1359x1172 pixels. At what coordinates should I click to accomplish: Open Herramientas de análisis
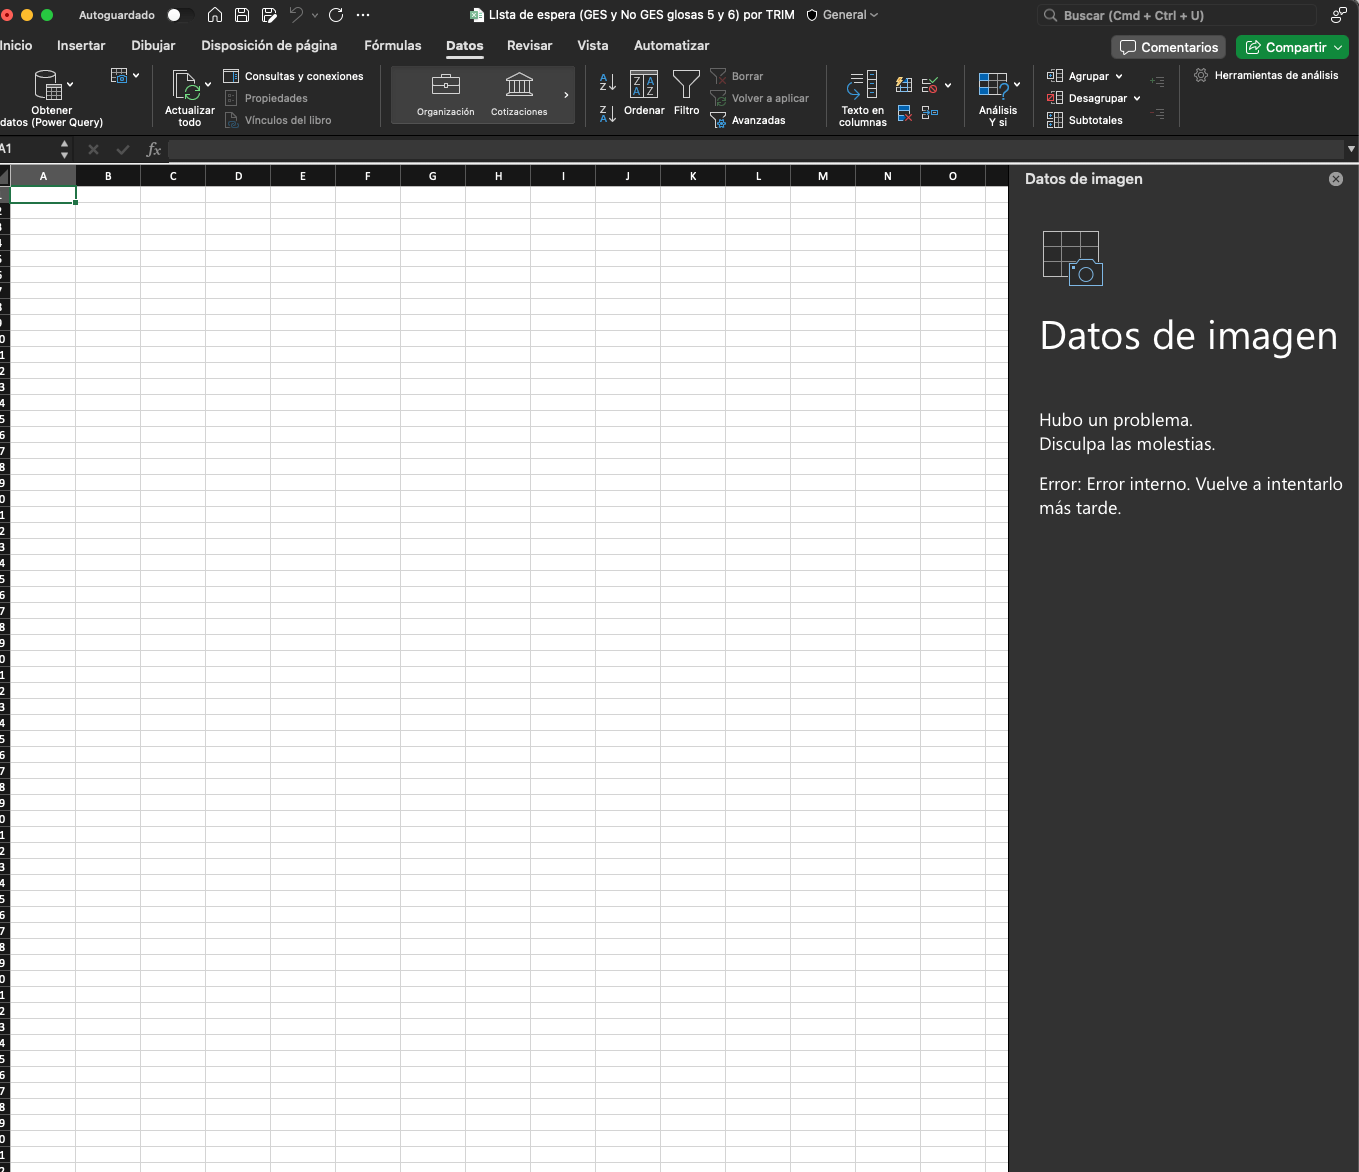(1266, 75)
